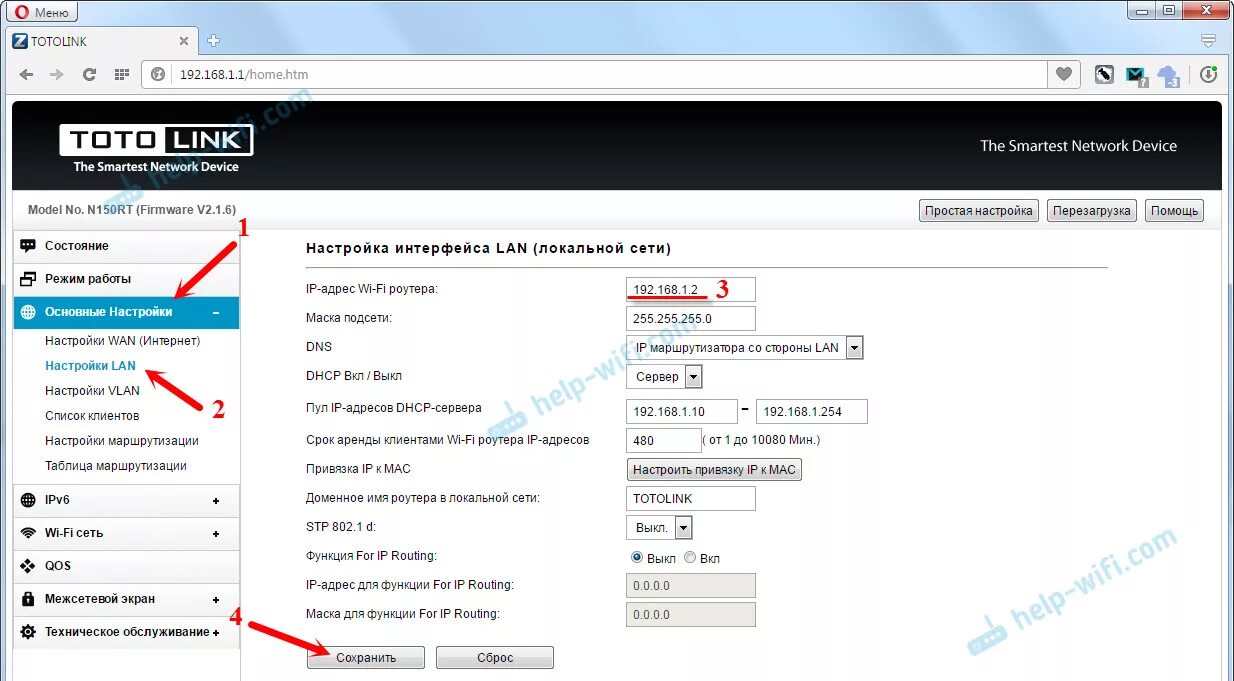Open the Состояние menu section

click(x=126, y=246)
